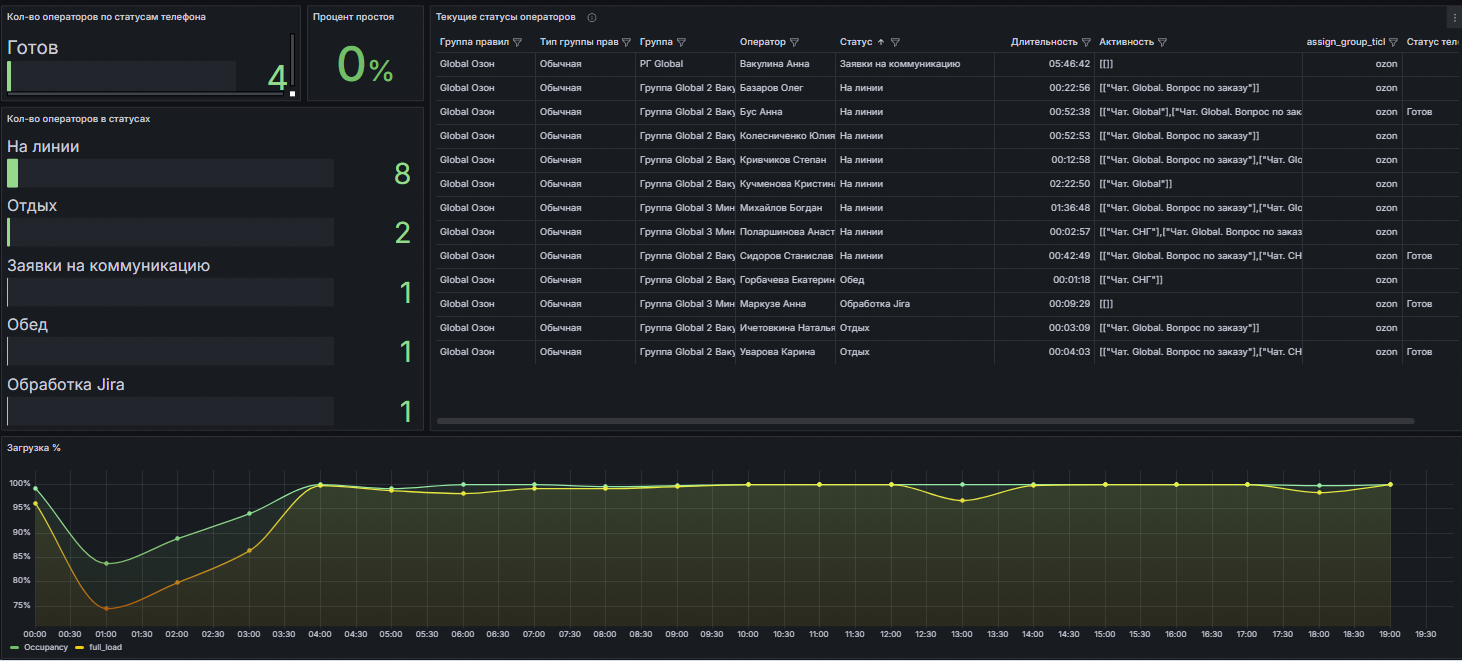Click info icon beside Текущие статусы операторов
The height and width of the screenshot is (661, 1462).
point(592,18)
